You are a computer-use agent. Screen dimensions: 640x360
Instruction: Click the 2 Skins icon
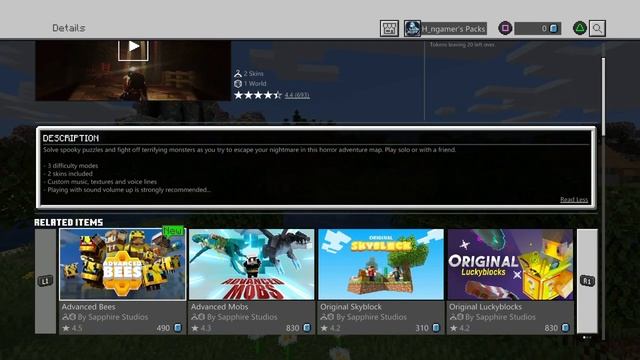click(238, 73)
